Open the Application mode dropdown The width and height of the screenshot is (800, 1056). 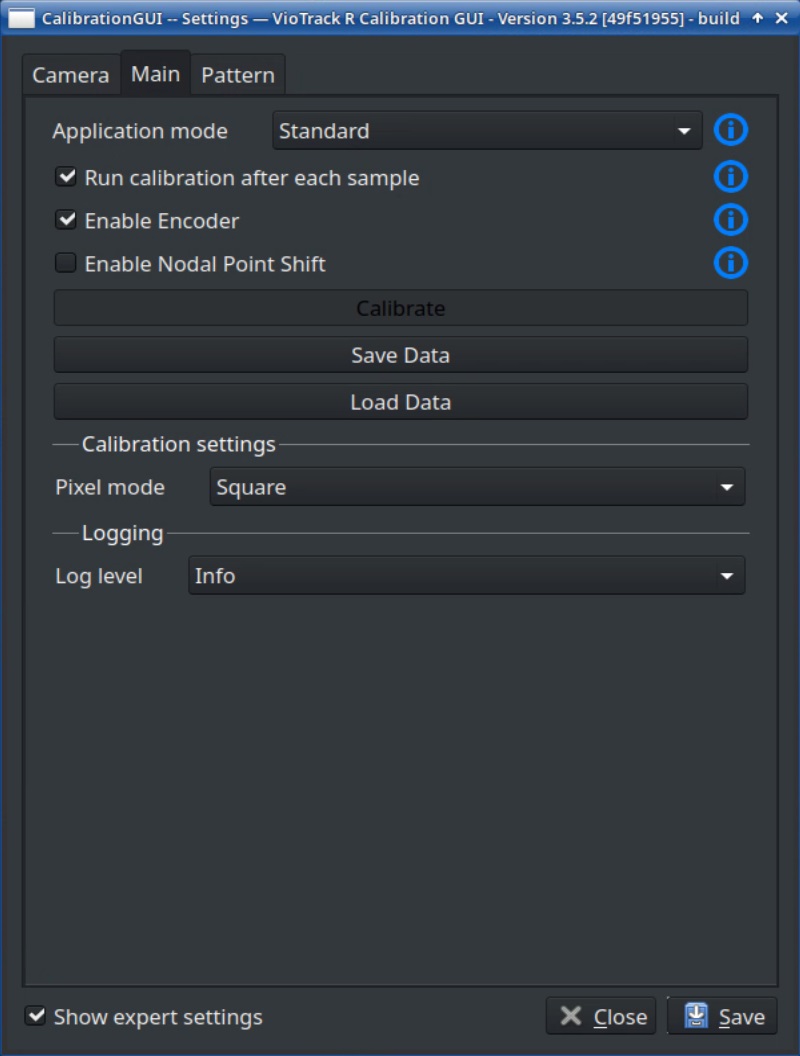pos(487,131)
